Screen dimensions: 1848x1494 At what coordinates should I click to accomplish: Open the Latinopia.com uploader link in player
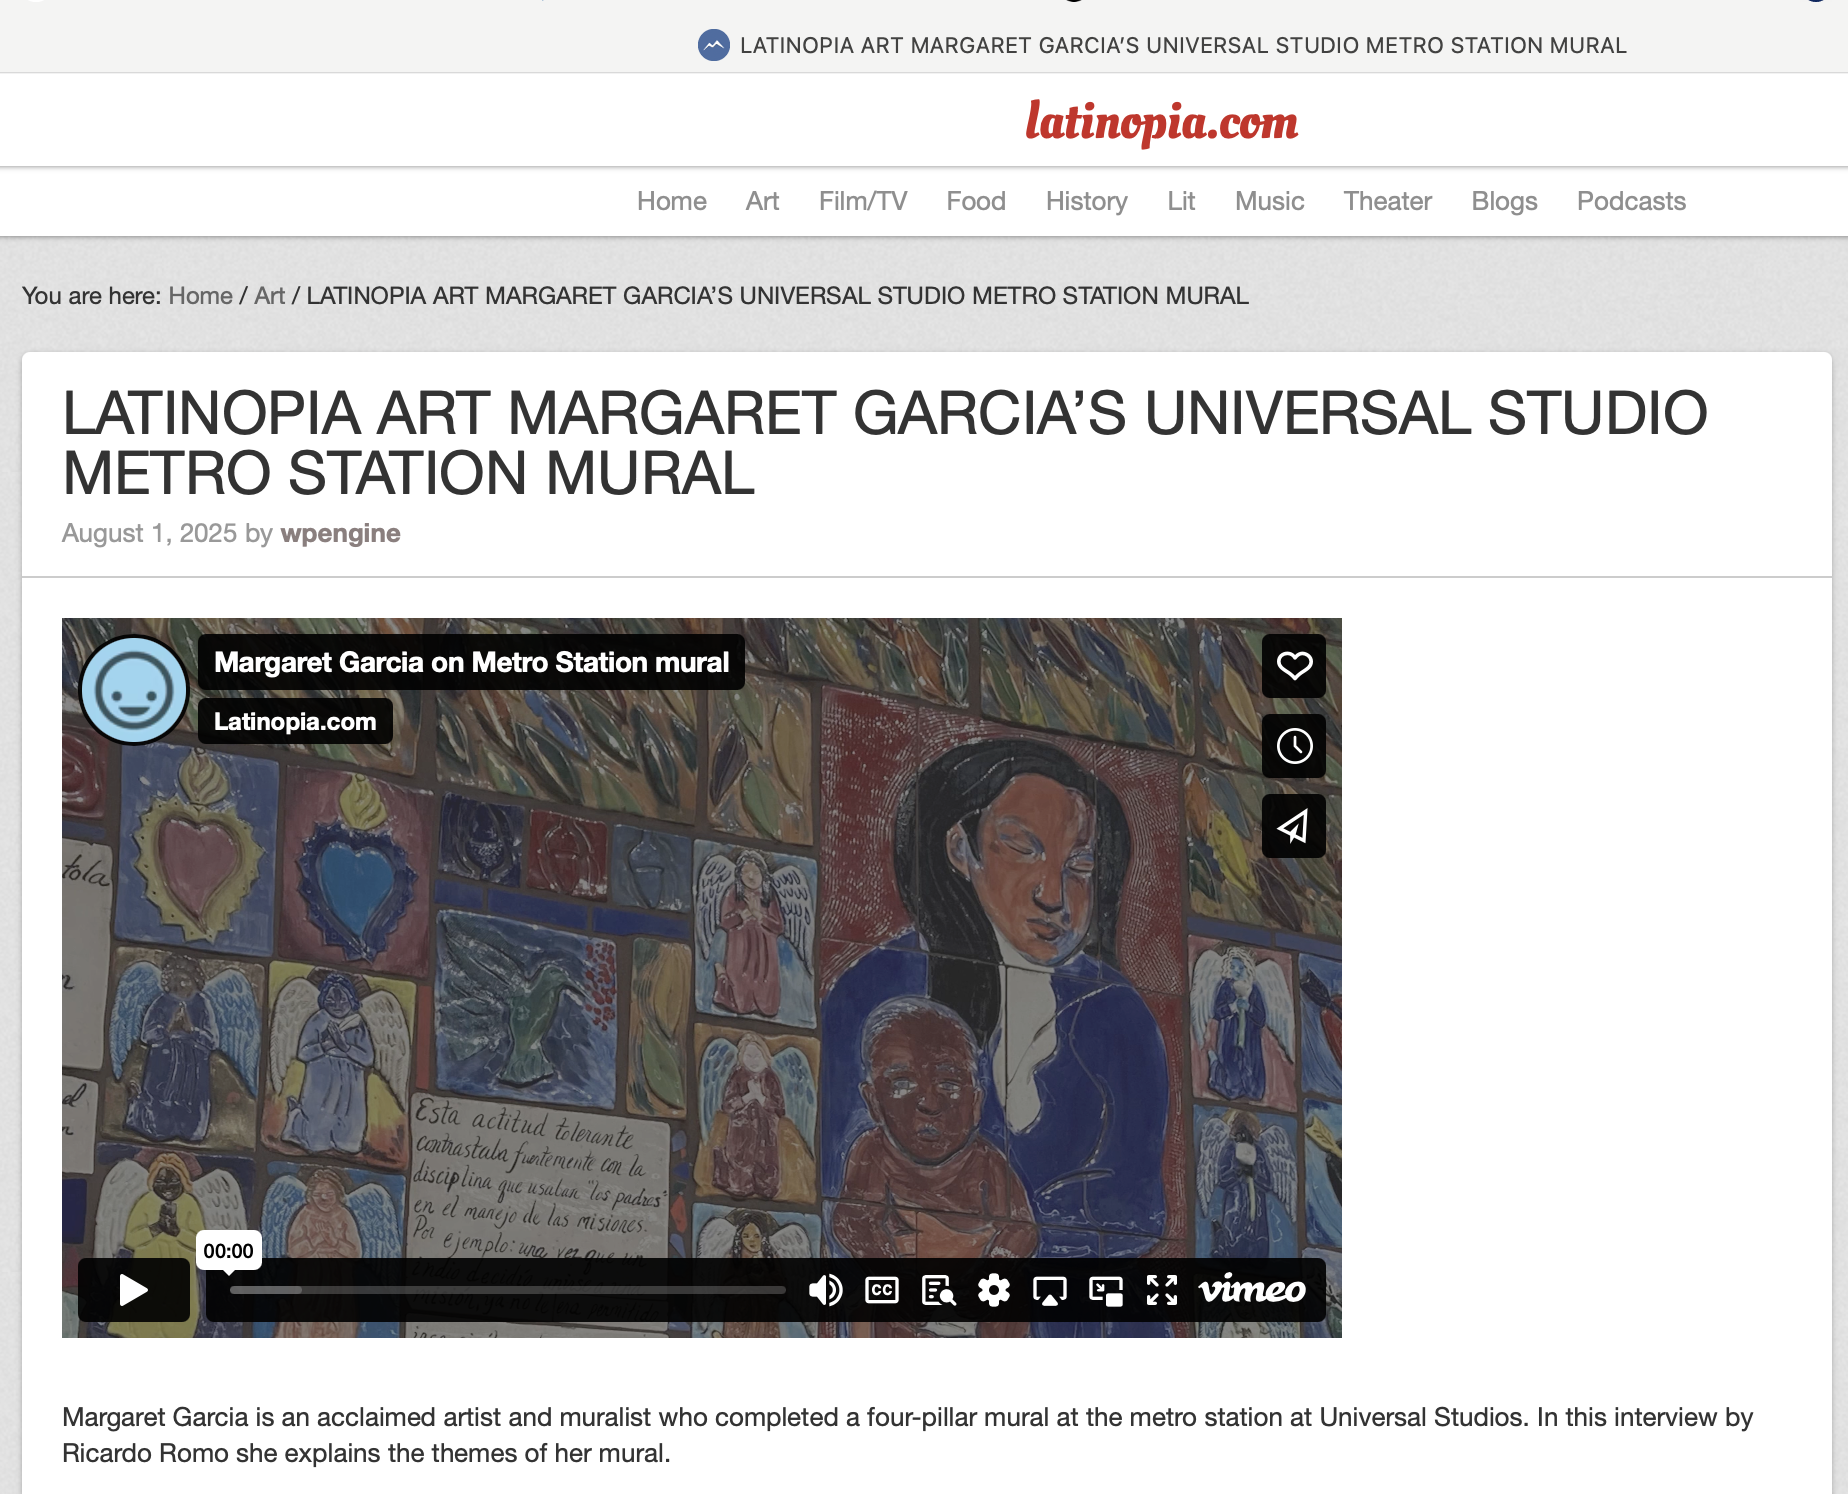(x=295, y=721)
